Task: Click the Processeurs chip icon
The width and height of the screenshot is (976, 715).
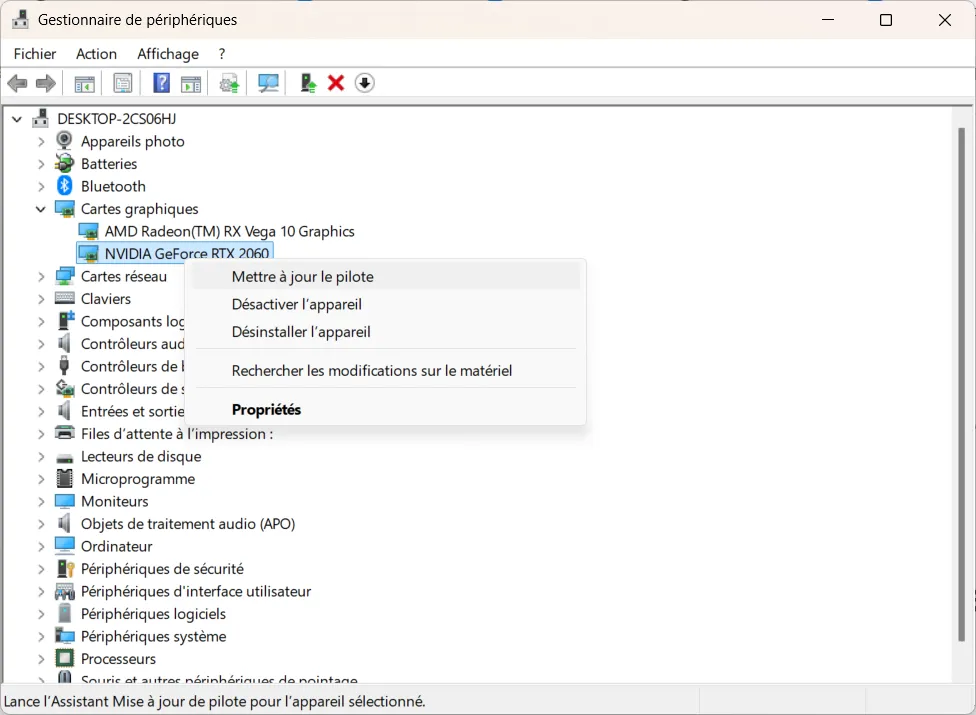Action: click(x=65, y=658)
